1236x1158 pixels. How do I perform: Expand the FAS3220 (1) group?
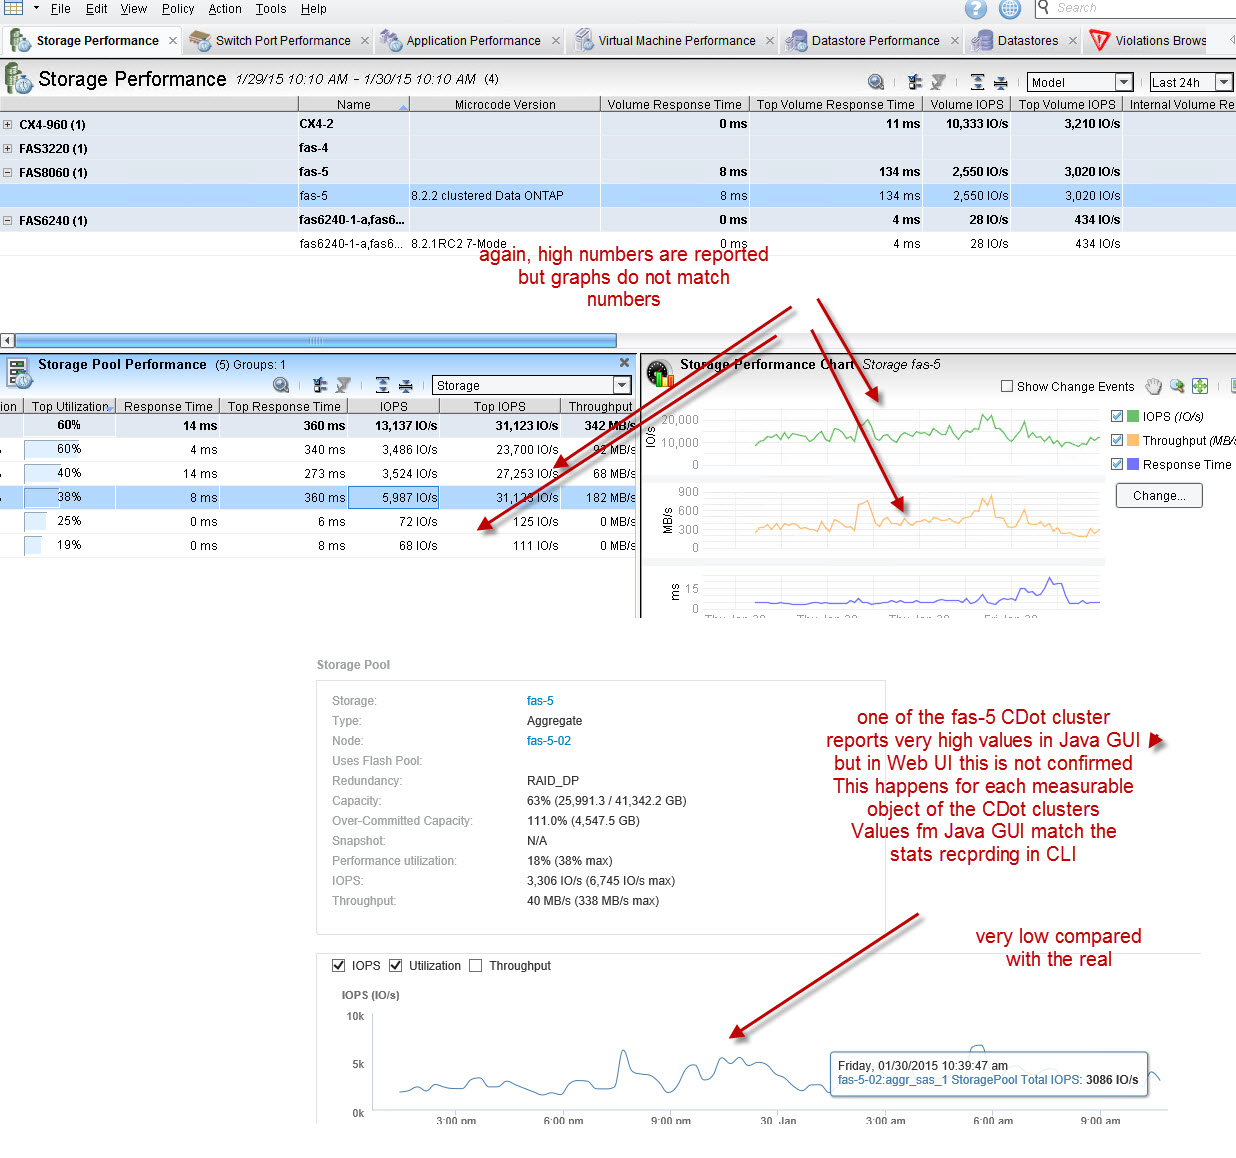[x=8, y=149]
